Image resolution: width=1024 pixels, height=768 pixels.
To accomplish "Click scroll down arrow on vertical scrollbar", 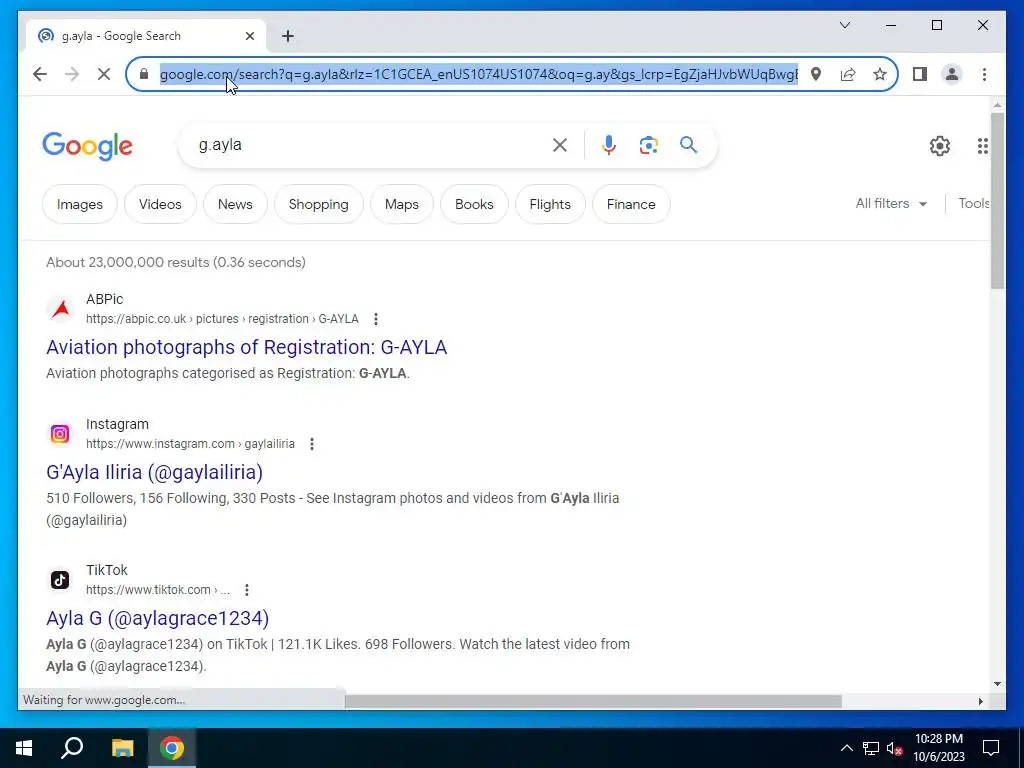I will coord(997,684).
